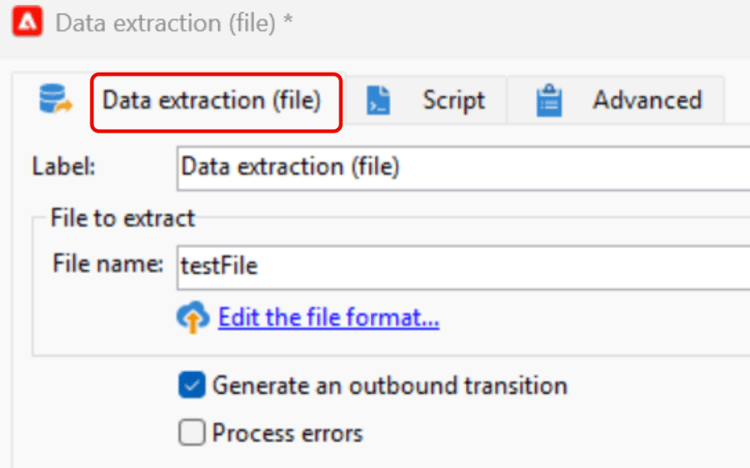Viewport: 750px width, 468px height.
Task: Click the empty title bar area right of the title
Action: pos(520,23)
